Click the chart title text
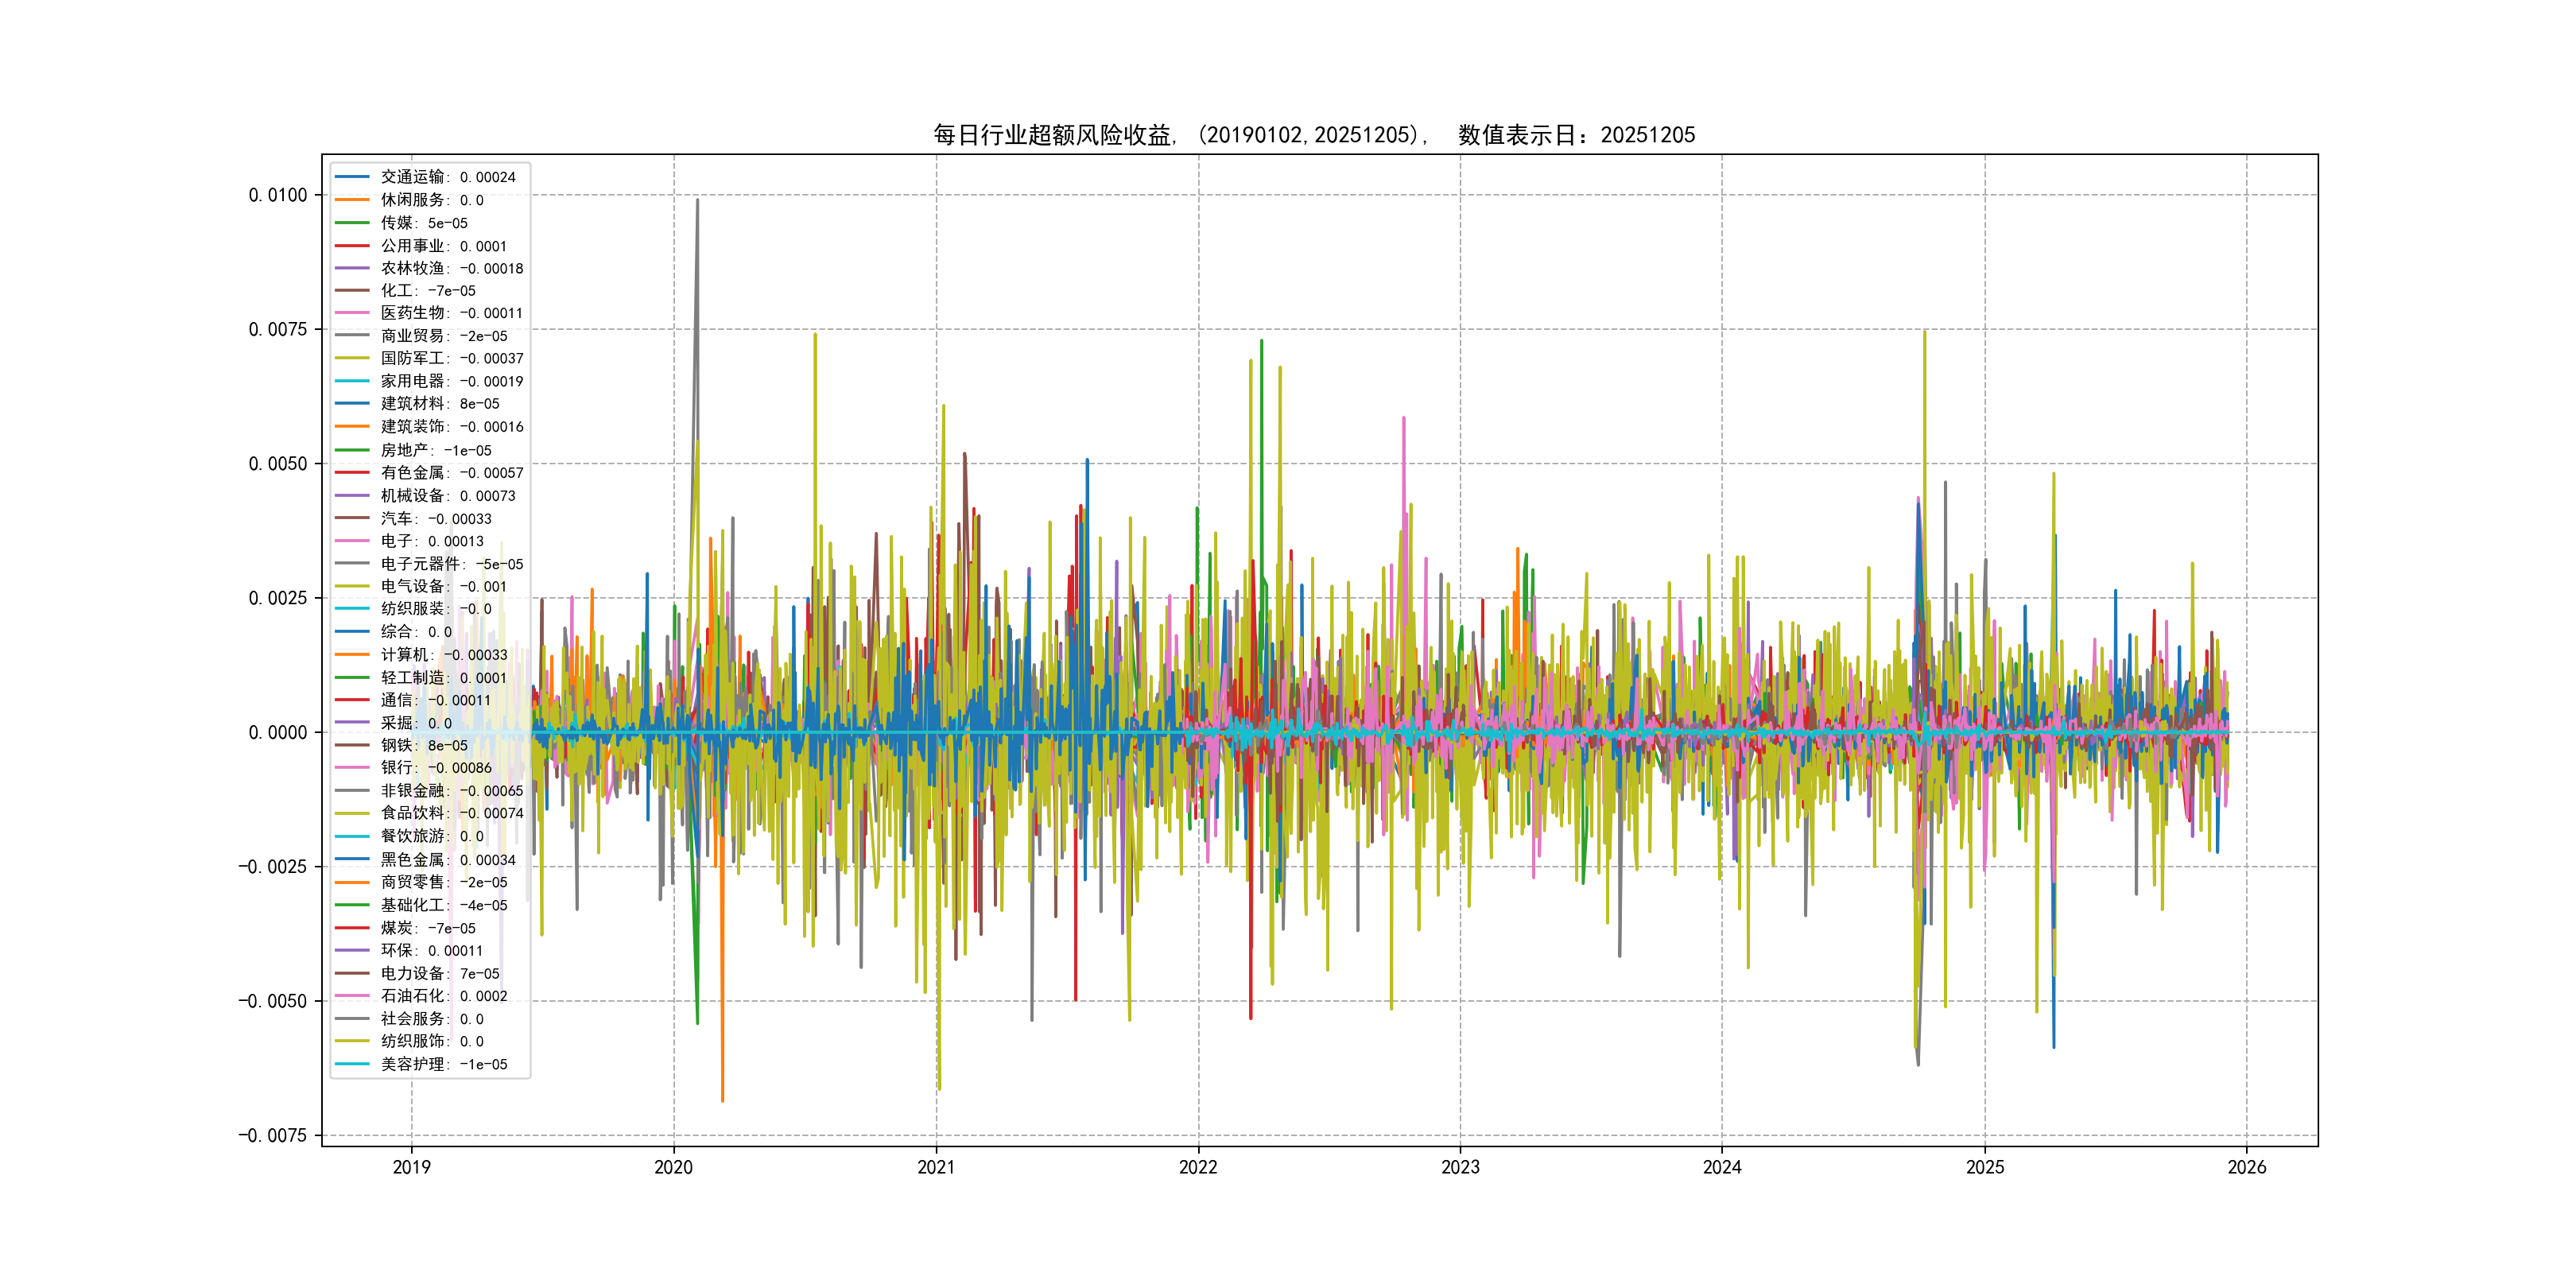The height and width of the screenshot is (1288, 2576). pos(1313,135)
